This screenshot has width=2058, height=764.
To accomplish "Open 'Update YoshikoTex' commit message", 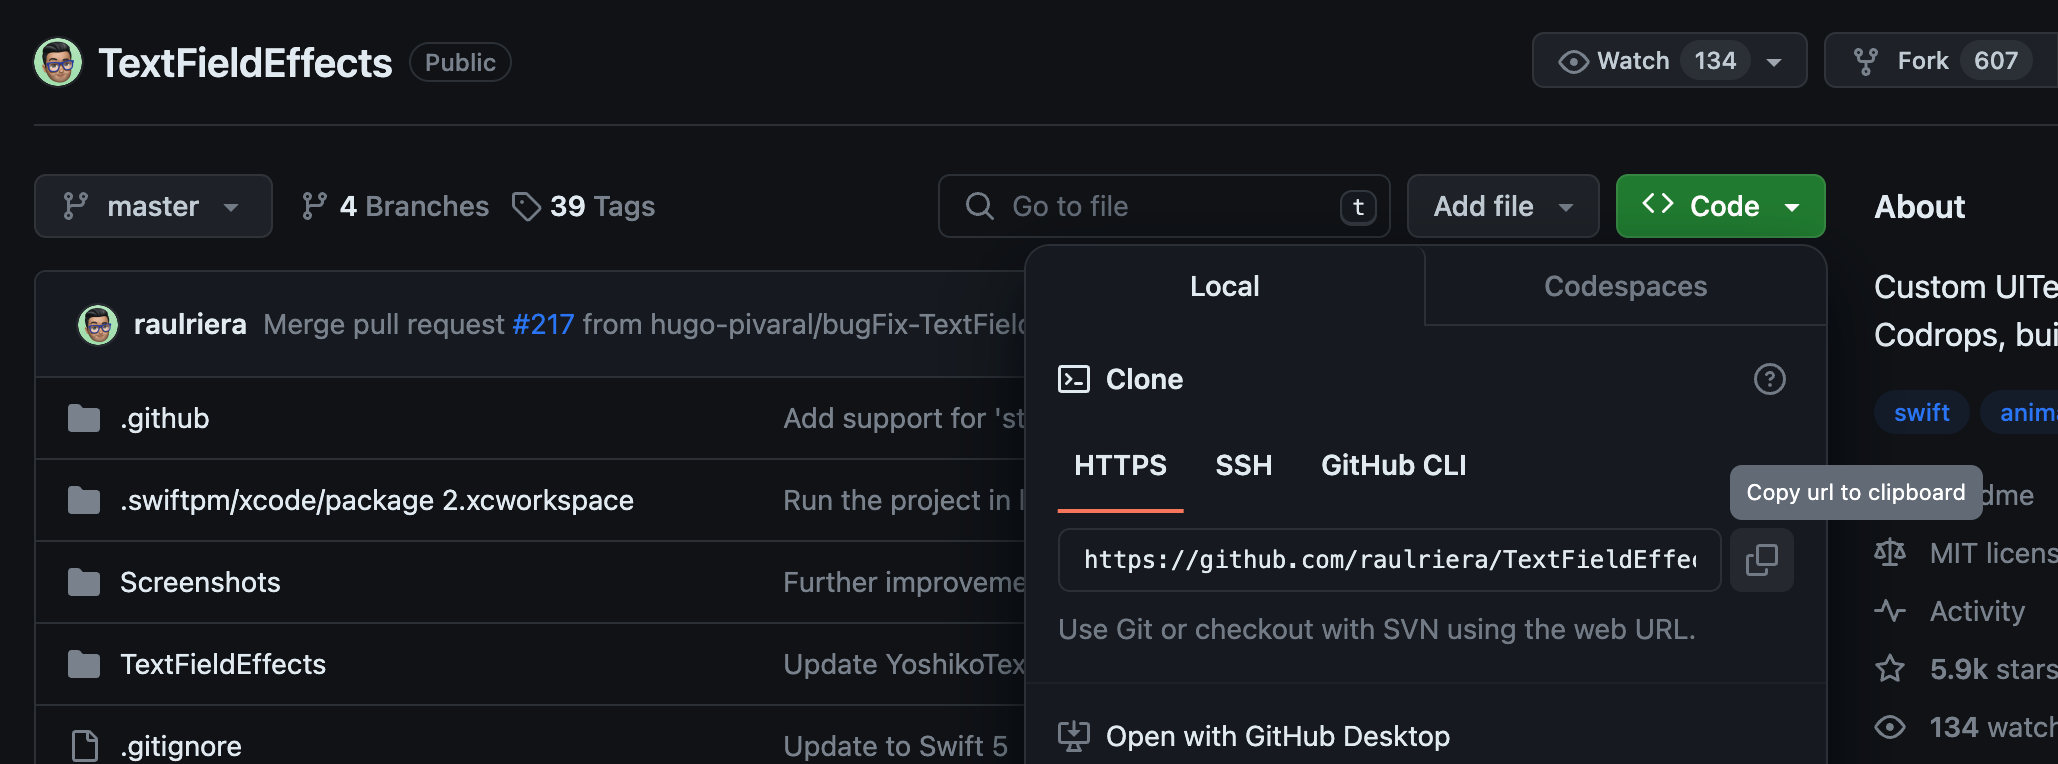I will (x=904, y=664).
